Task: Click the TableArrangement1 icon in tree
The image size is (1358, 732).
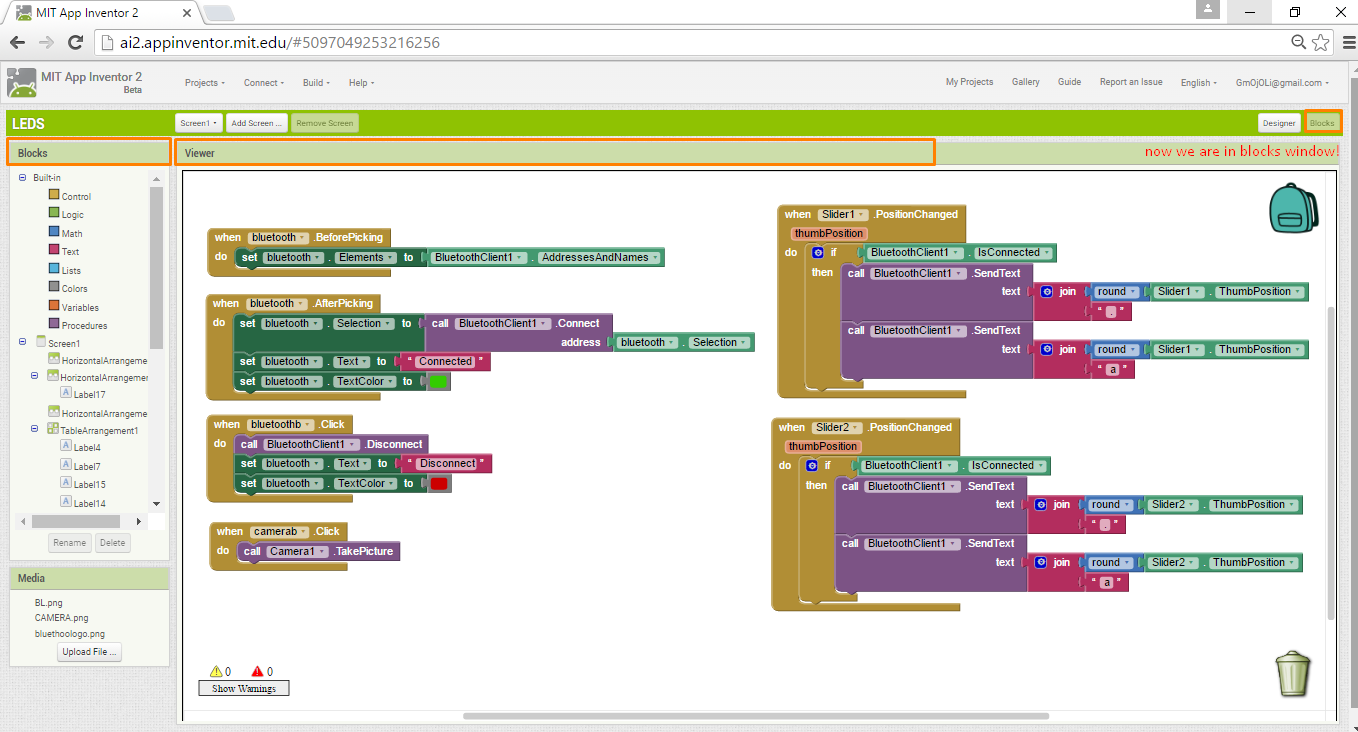Action: click(52, 429)
